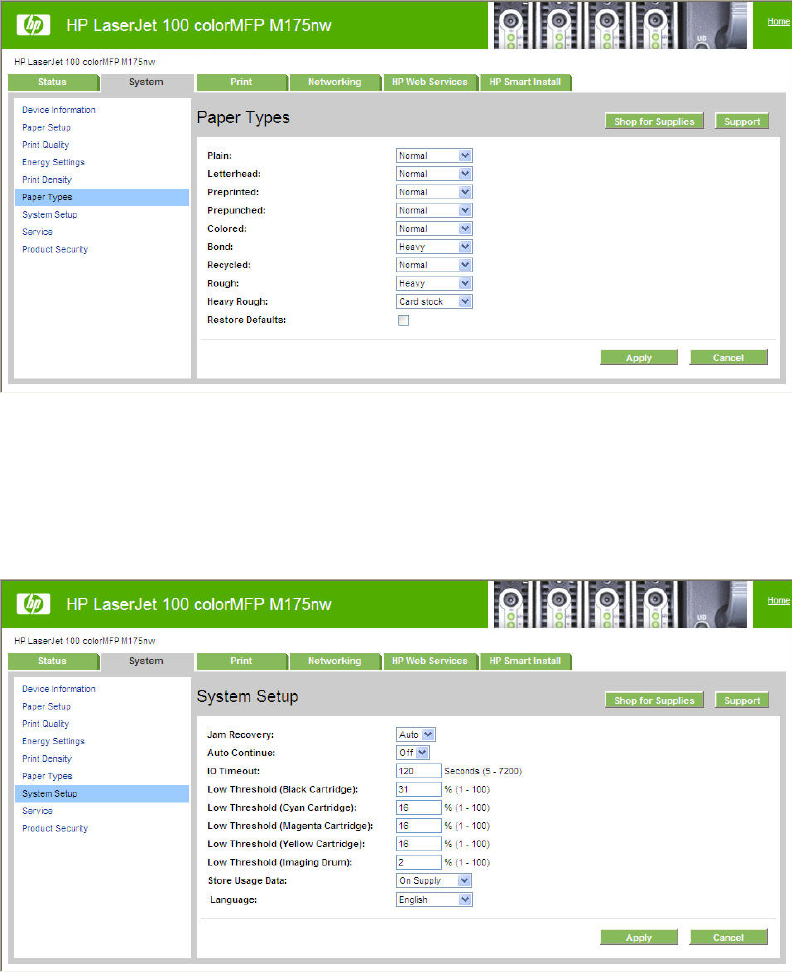Open the Jam Recovery dropdown

click(415, 735)
